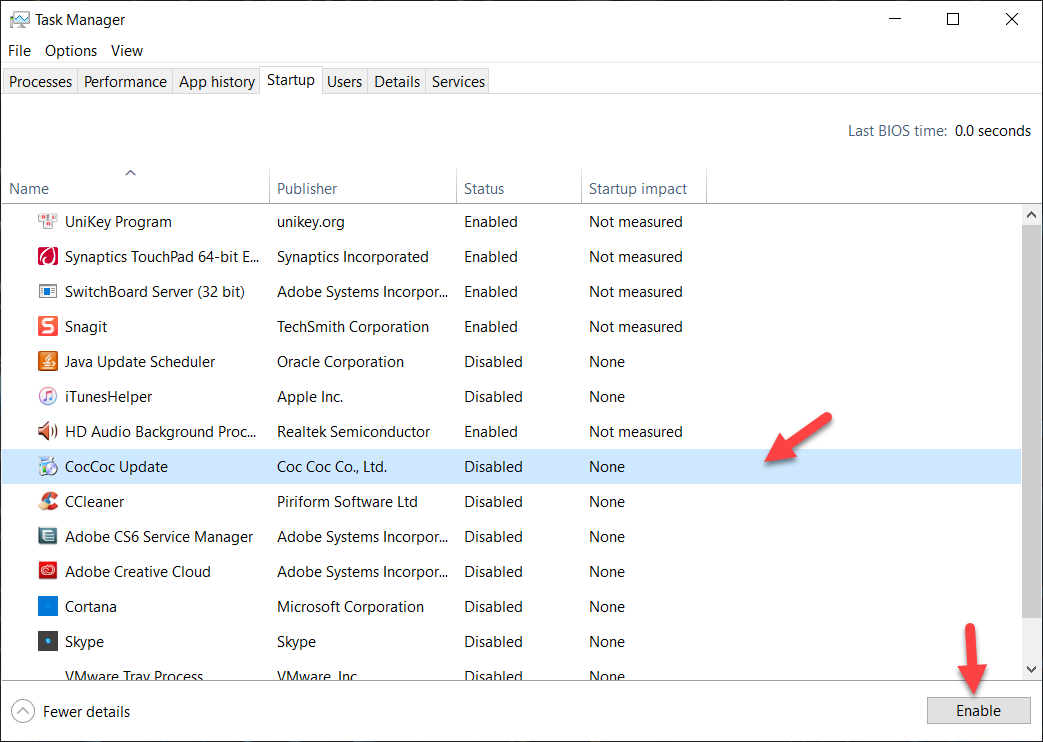Select the CCleaner icon
The width and height of the screenshot is (1043, 742).
47,502
